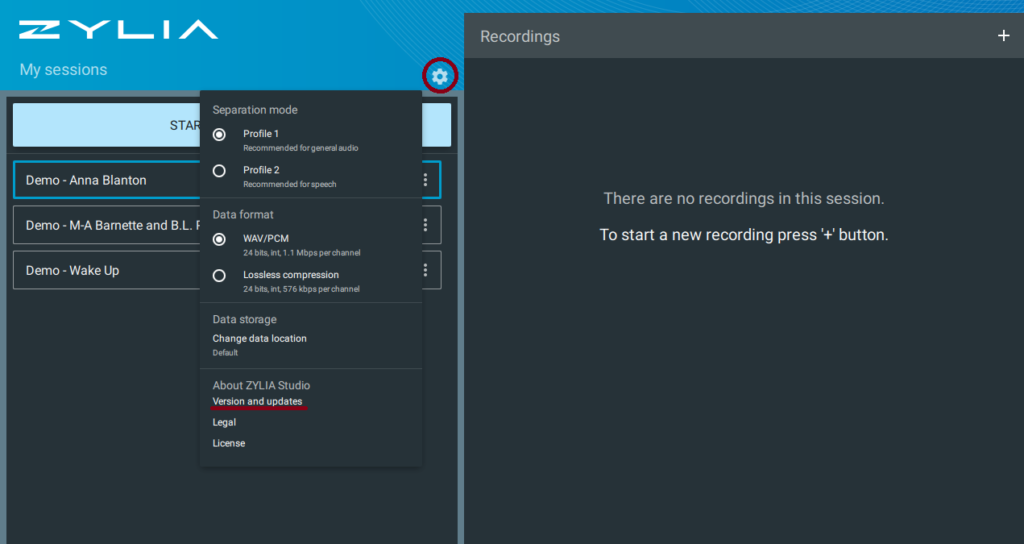1024x544 pixels.
Task: Click the ZYLIA logo
Action: click(118, 30)
